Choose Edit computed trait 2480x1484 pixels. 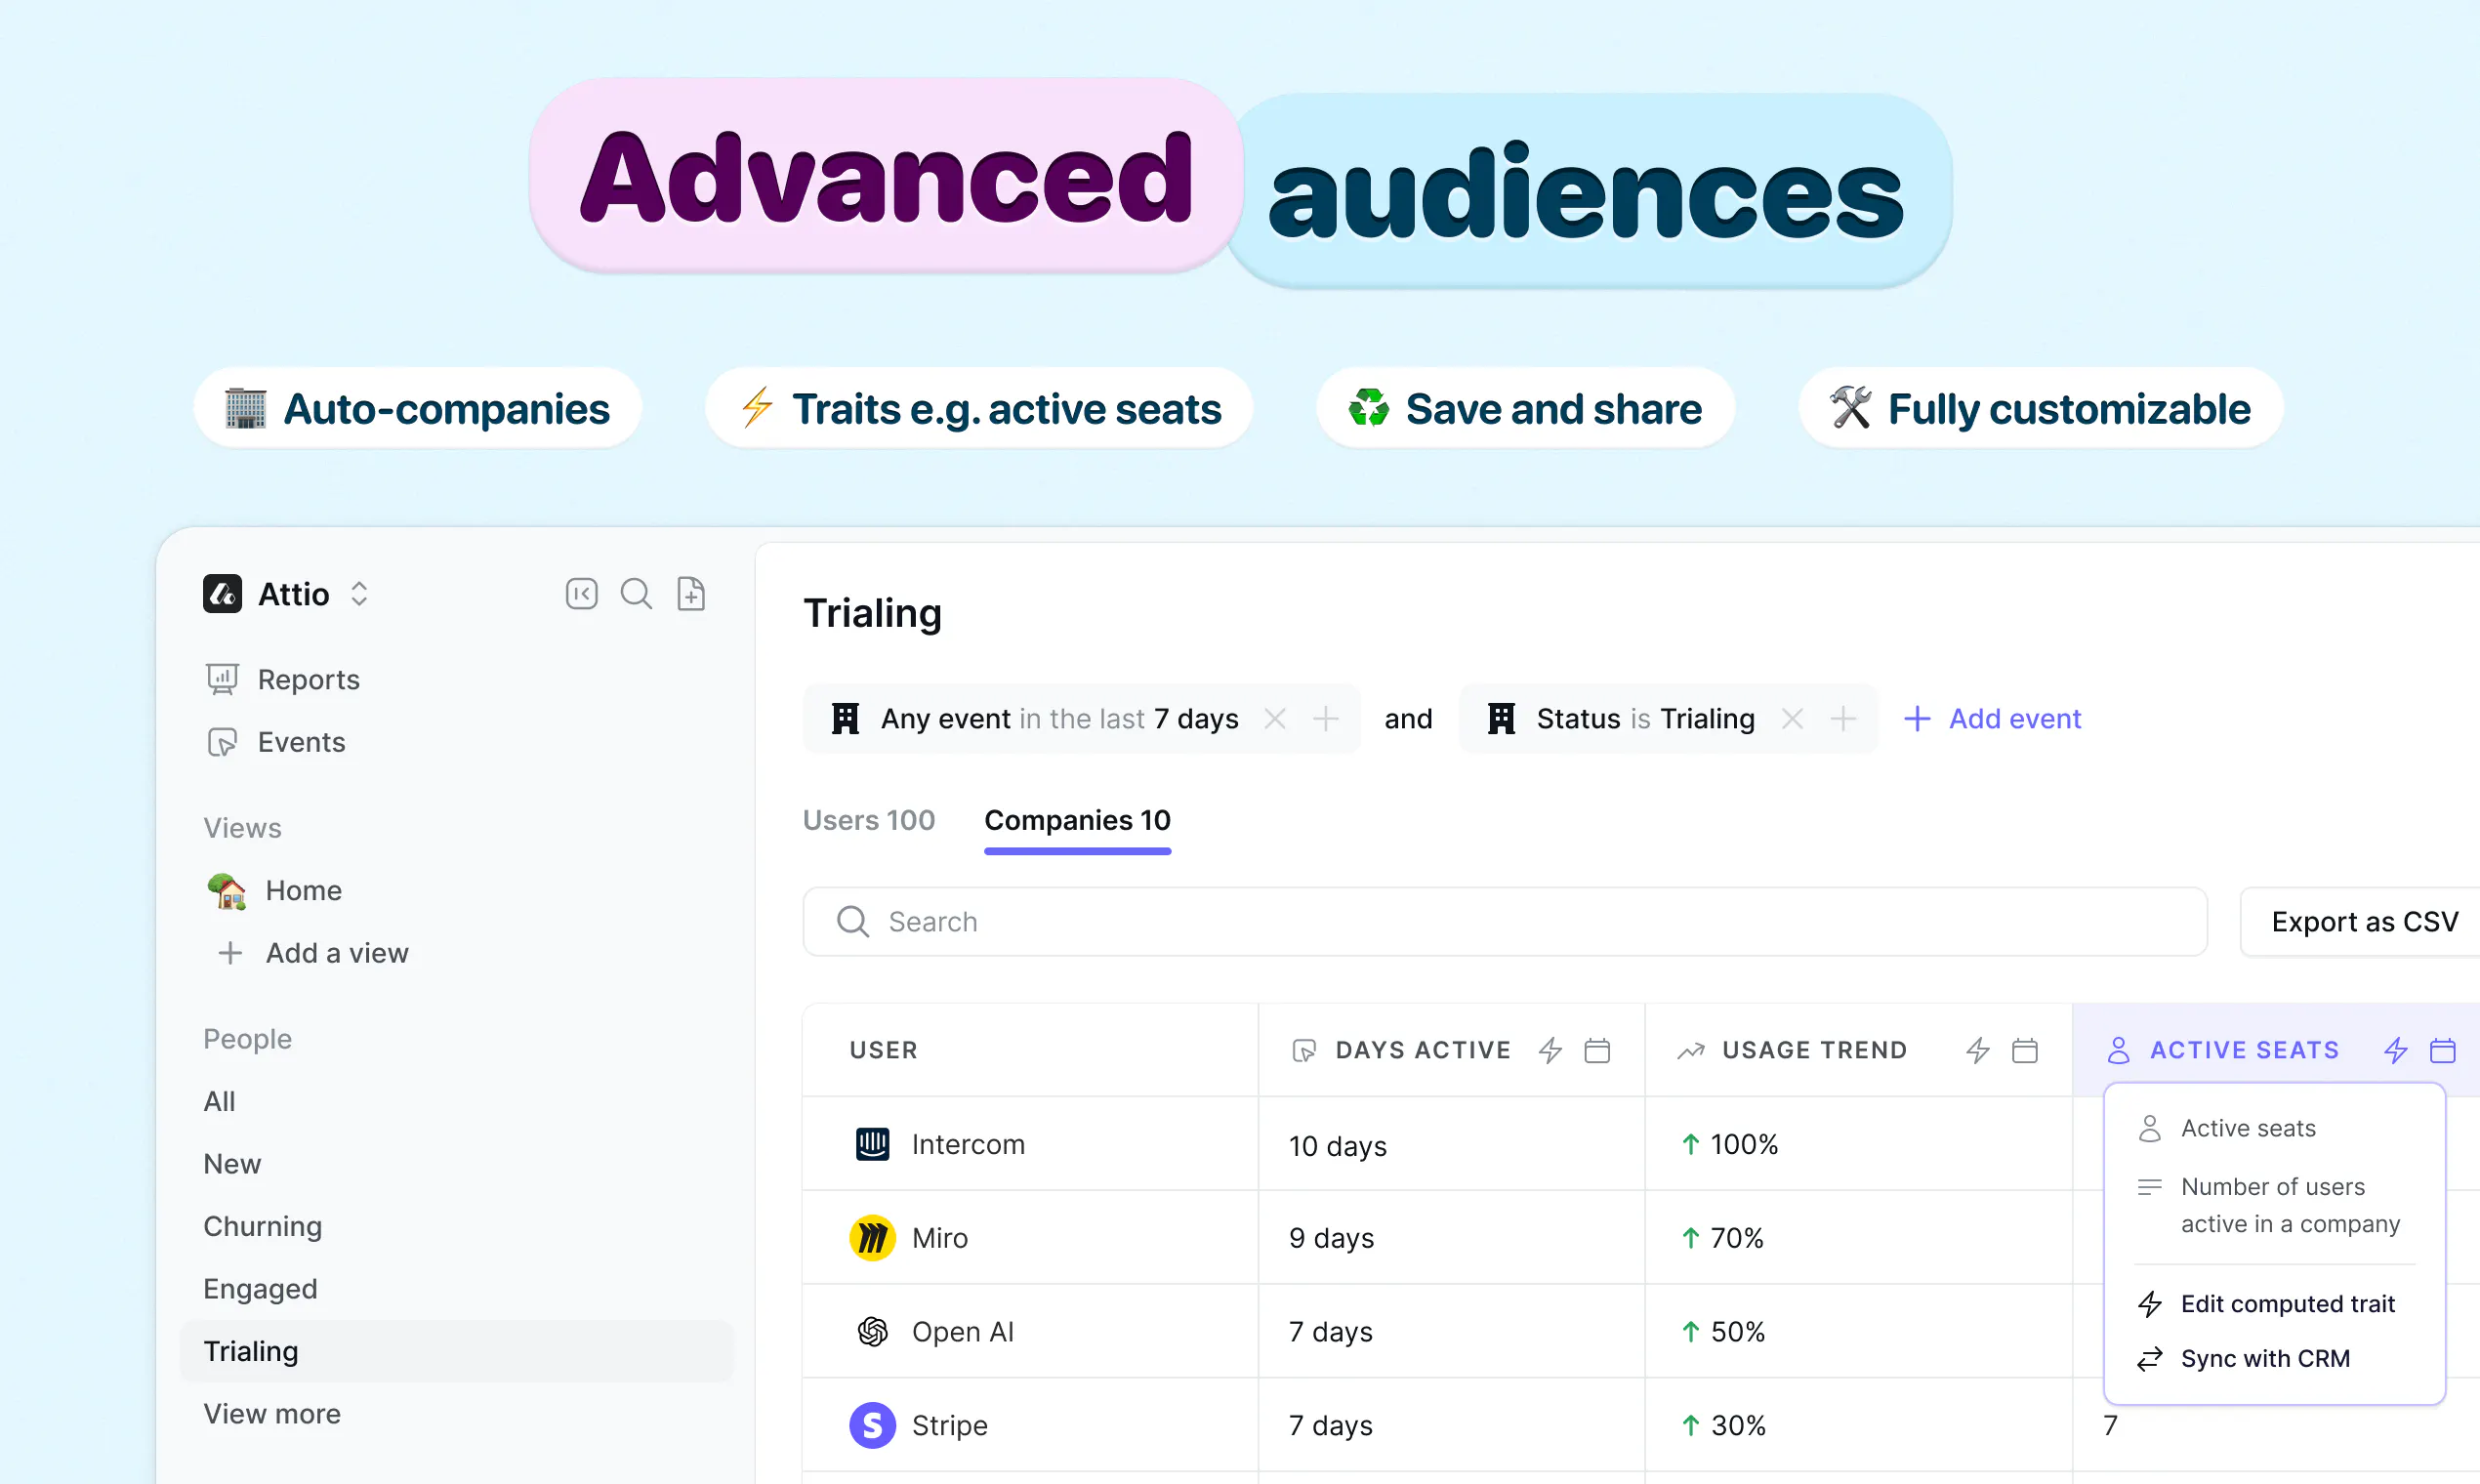pos(2266,1304)
